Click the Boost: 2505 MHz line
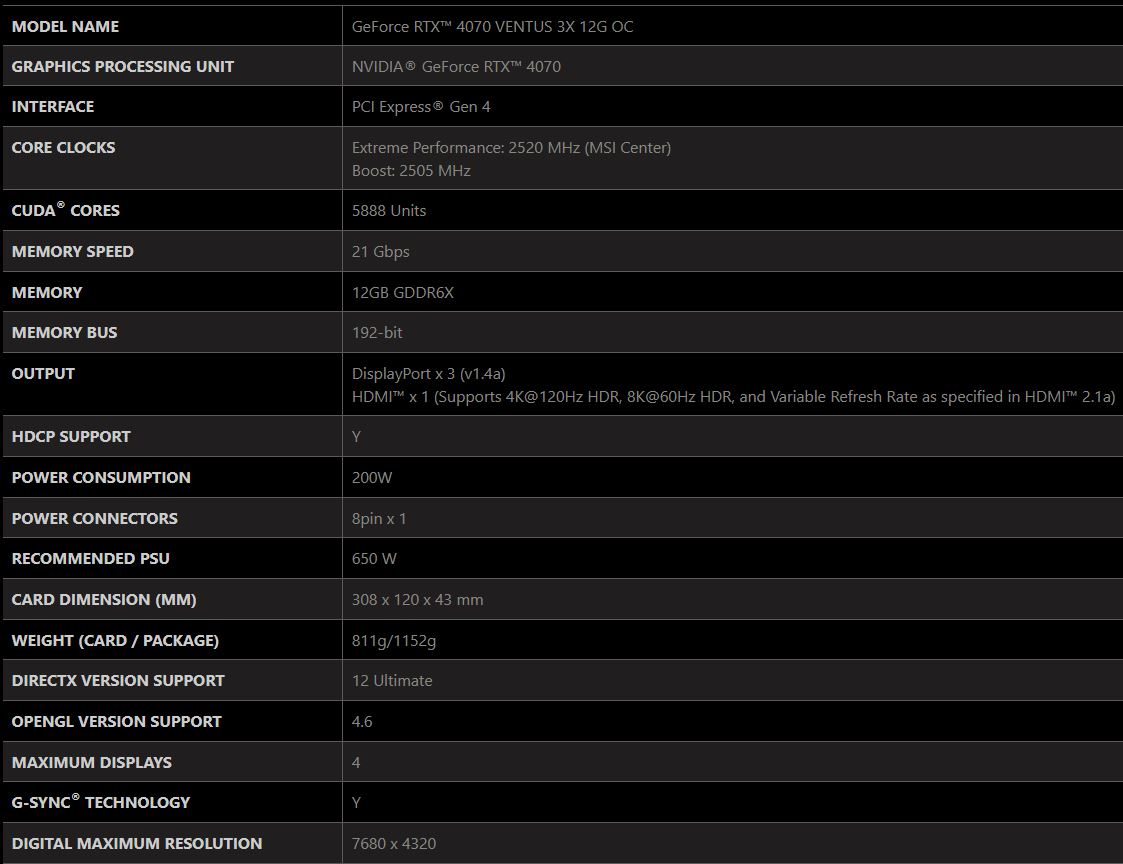This screenshot has height=864, width=1123. point(411,171)
